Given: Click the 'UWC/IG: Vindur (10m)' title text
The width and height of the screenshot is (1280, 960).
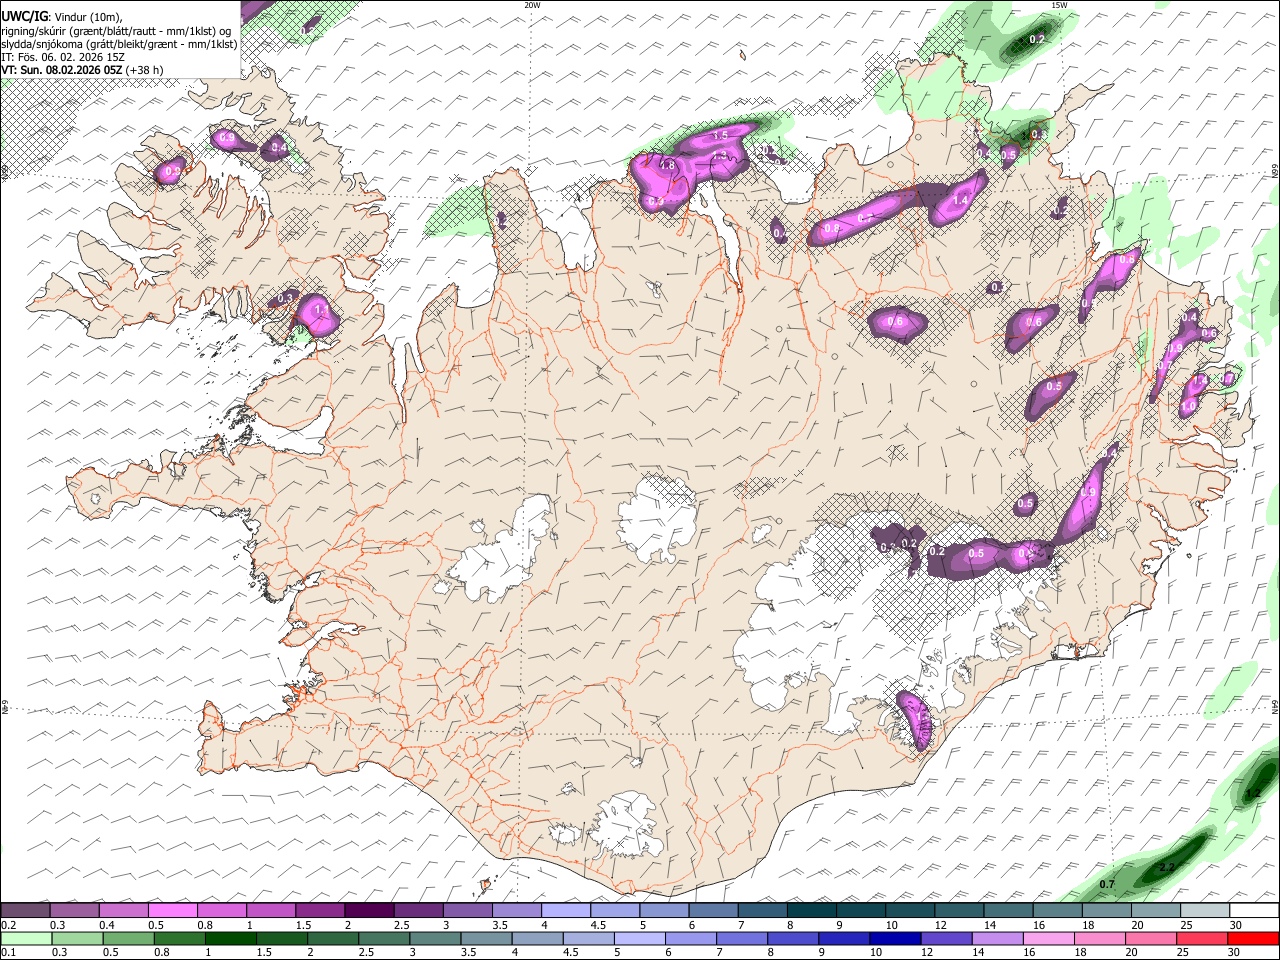Looking at the screenshot, I should [62, 16].
